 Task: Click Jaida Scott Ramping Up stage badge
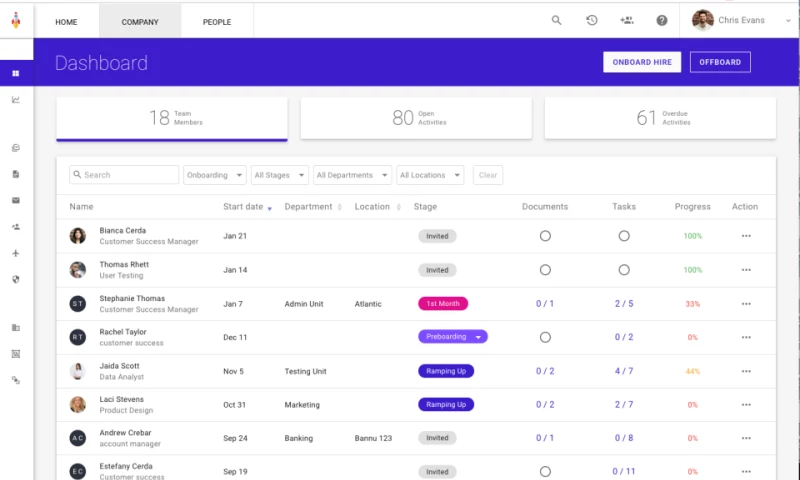click(446, 371)
